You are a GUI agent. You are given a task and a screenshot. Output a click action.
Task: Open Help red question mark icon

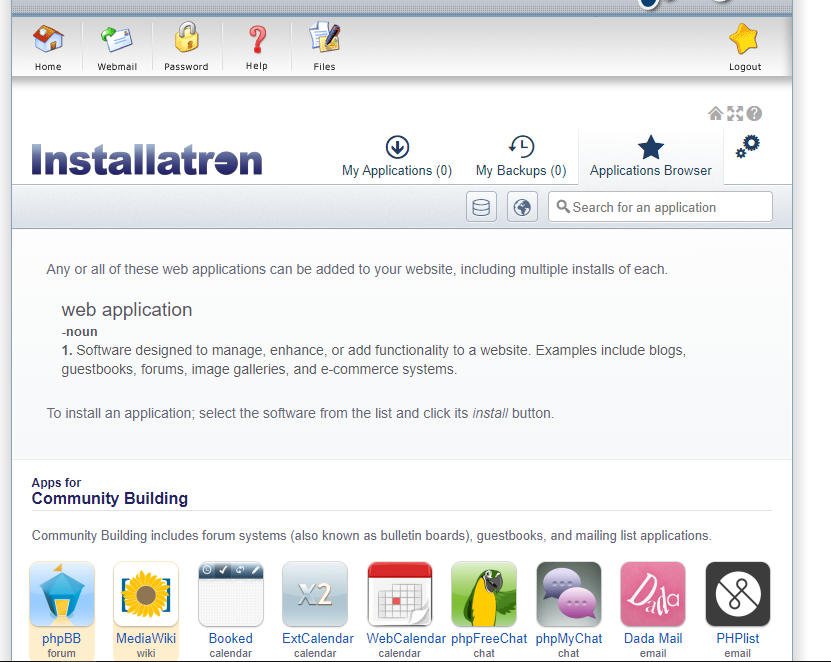point(257,40)
